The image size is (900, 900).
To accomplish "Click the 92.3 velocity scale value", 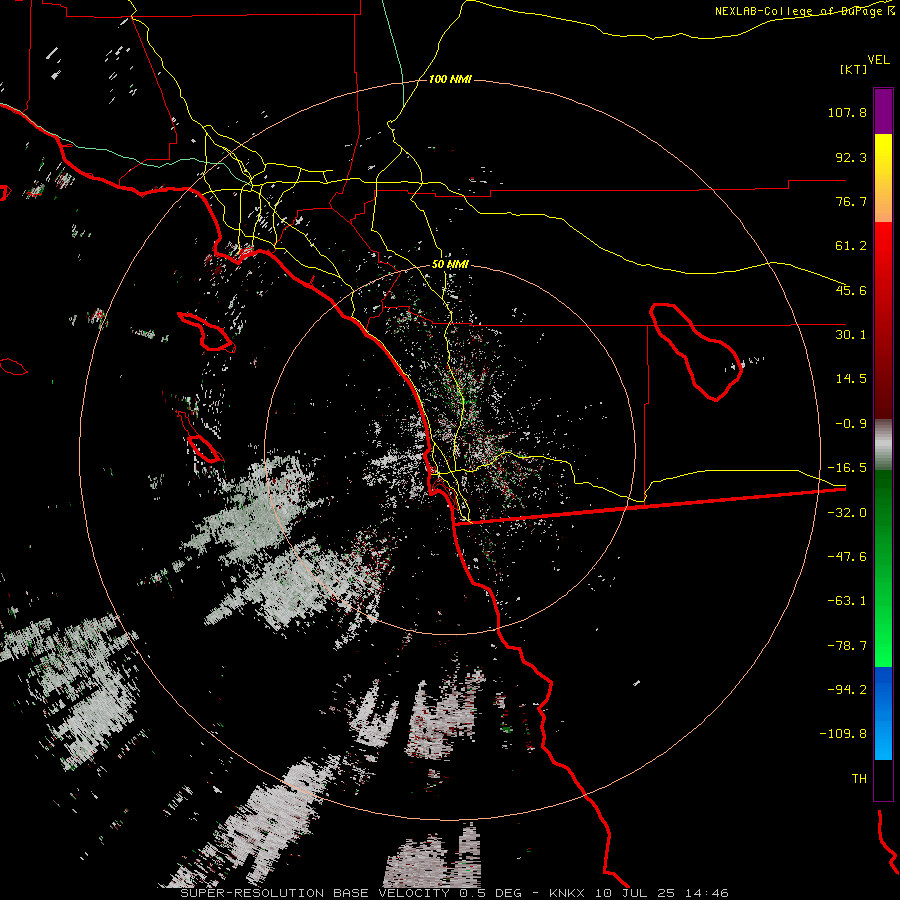I will (x=851, y=157).
